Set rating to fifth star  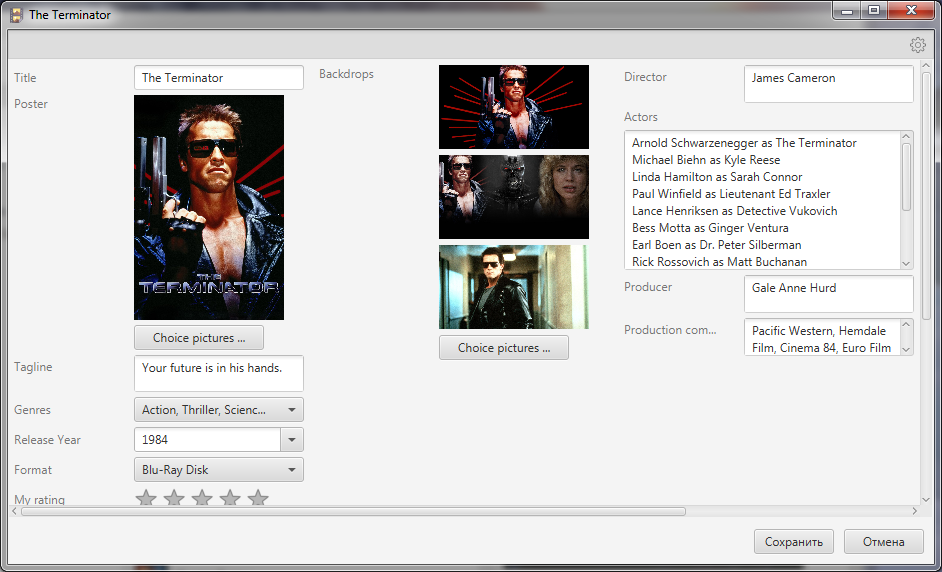pos(258,497)
